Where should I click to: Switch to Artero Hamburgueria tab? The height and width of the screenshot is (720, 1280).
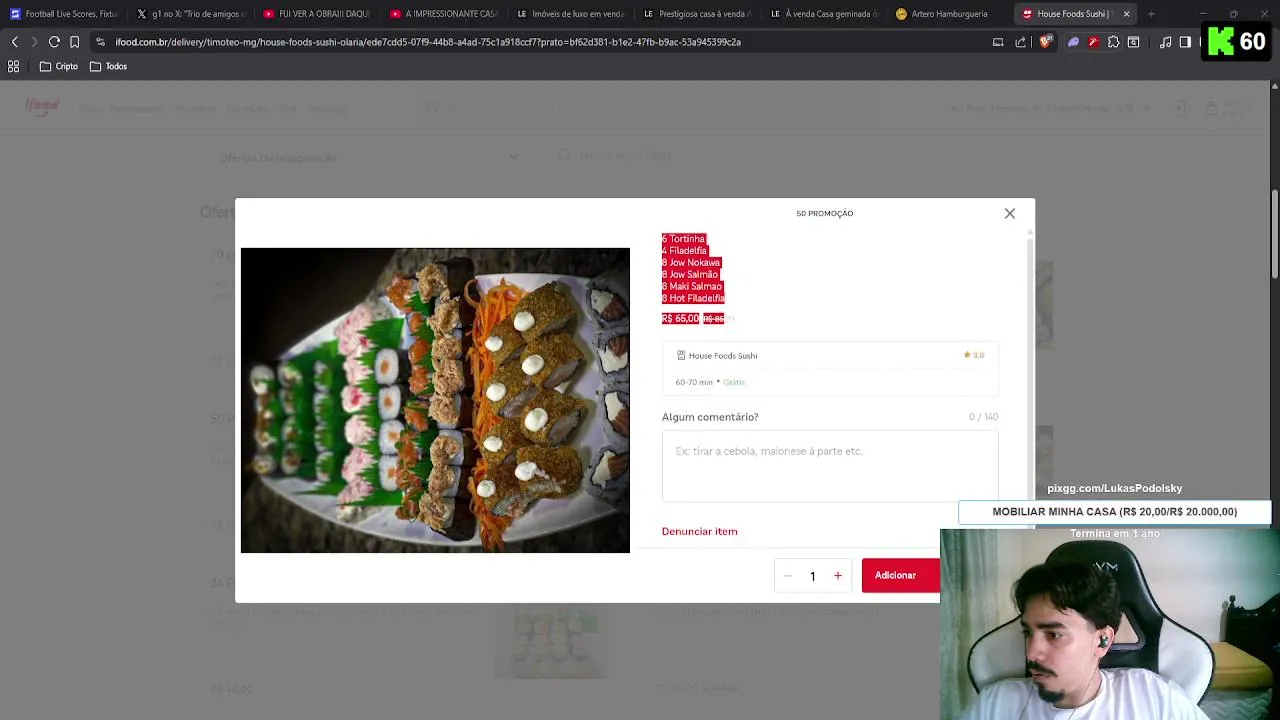[951, 14]
